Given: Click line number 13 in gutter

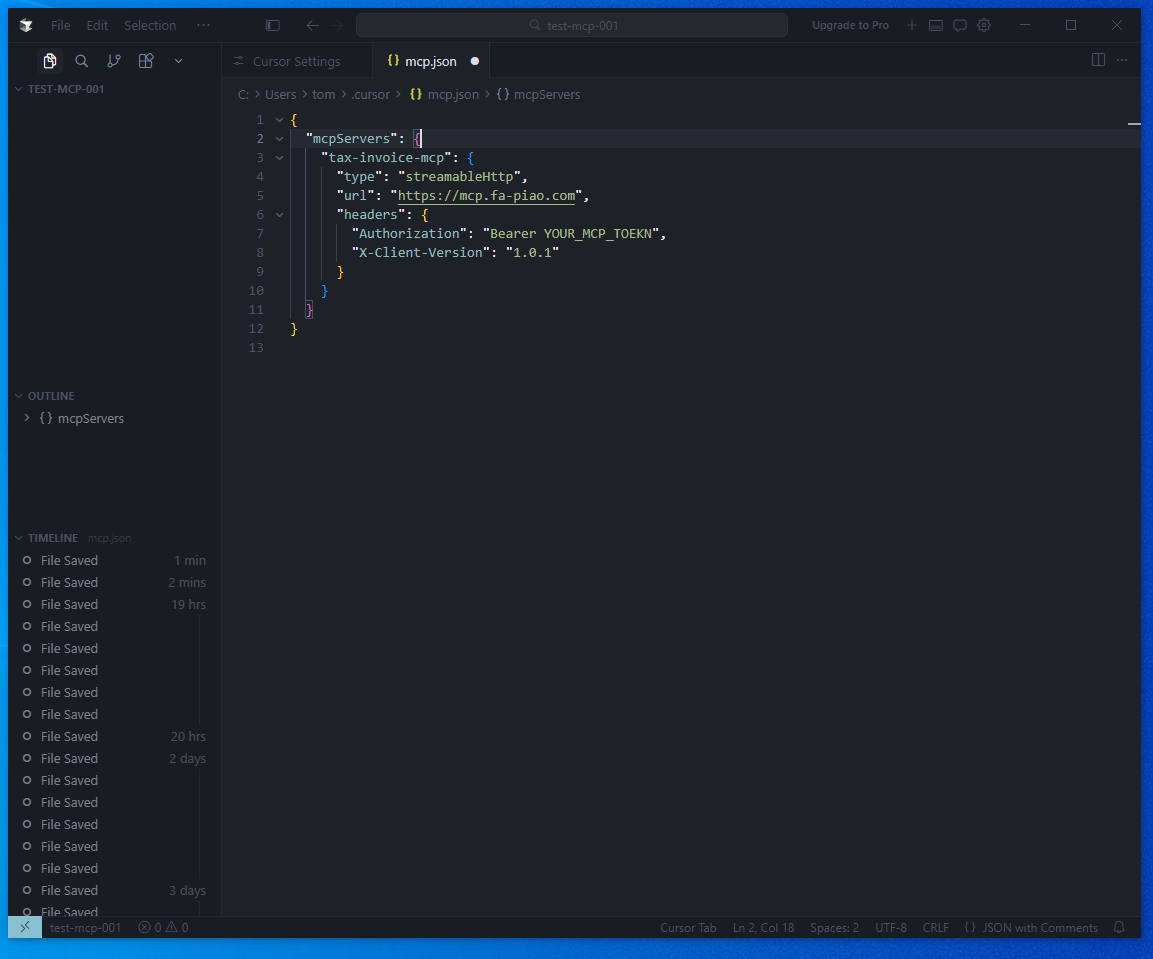Looking at the screenshot, I should pyautogui.click(x=256, y=348).
